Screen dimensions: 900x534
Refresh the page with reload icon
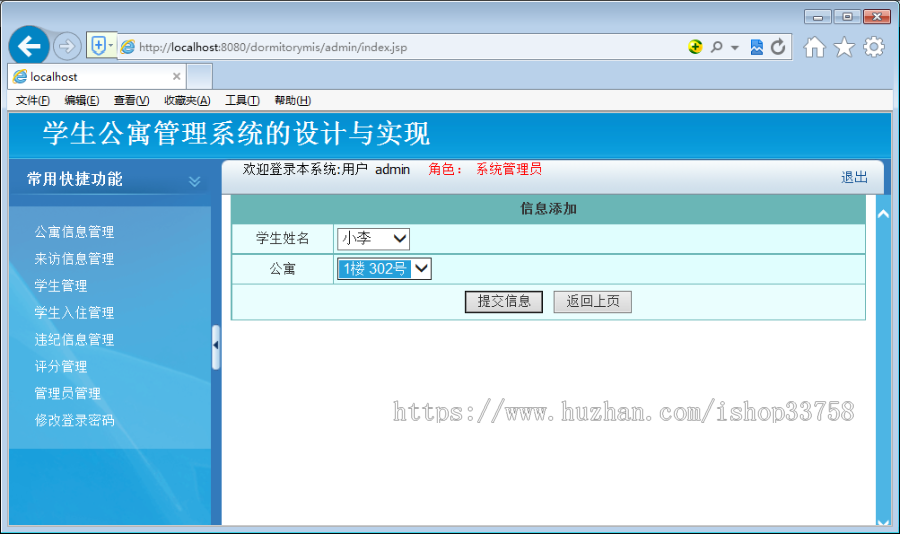[778, 47]
